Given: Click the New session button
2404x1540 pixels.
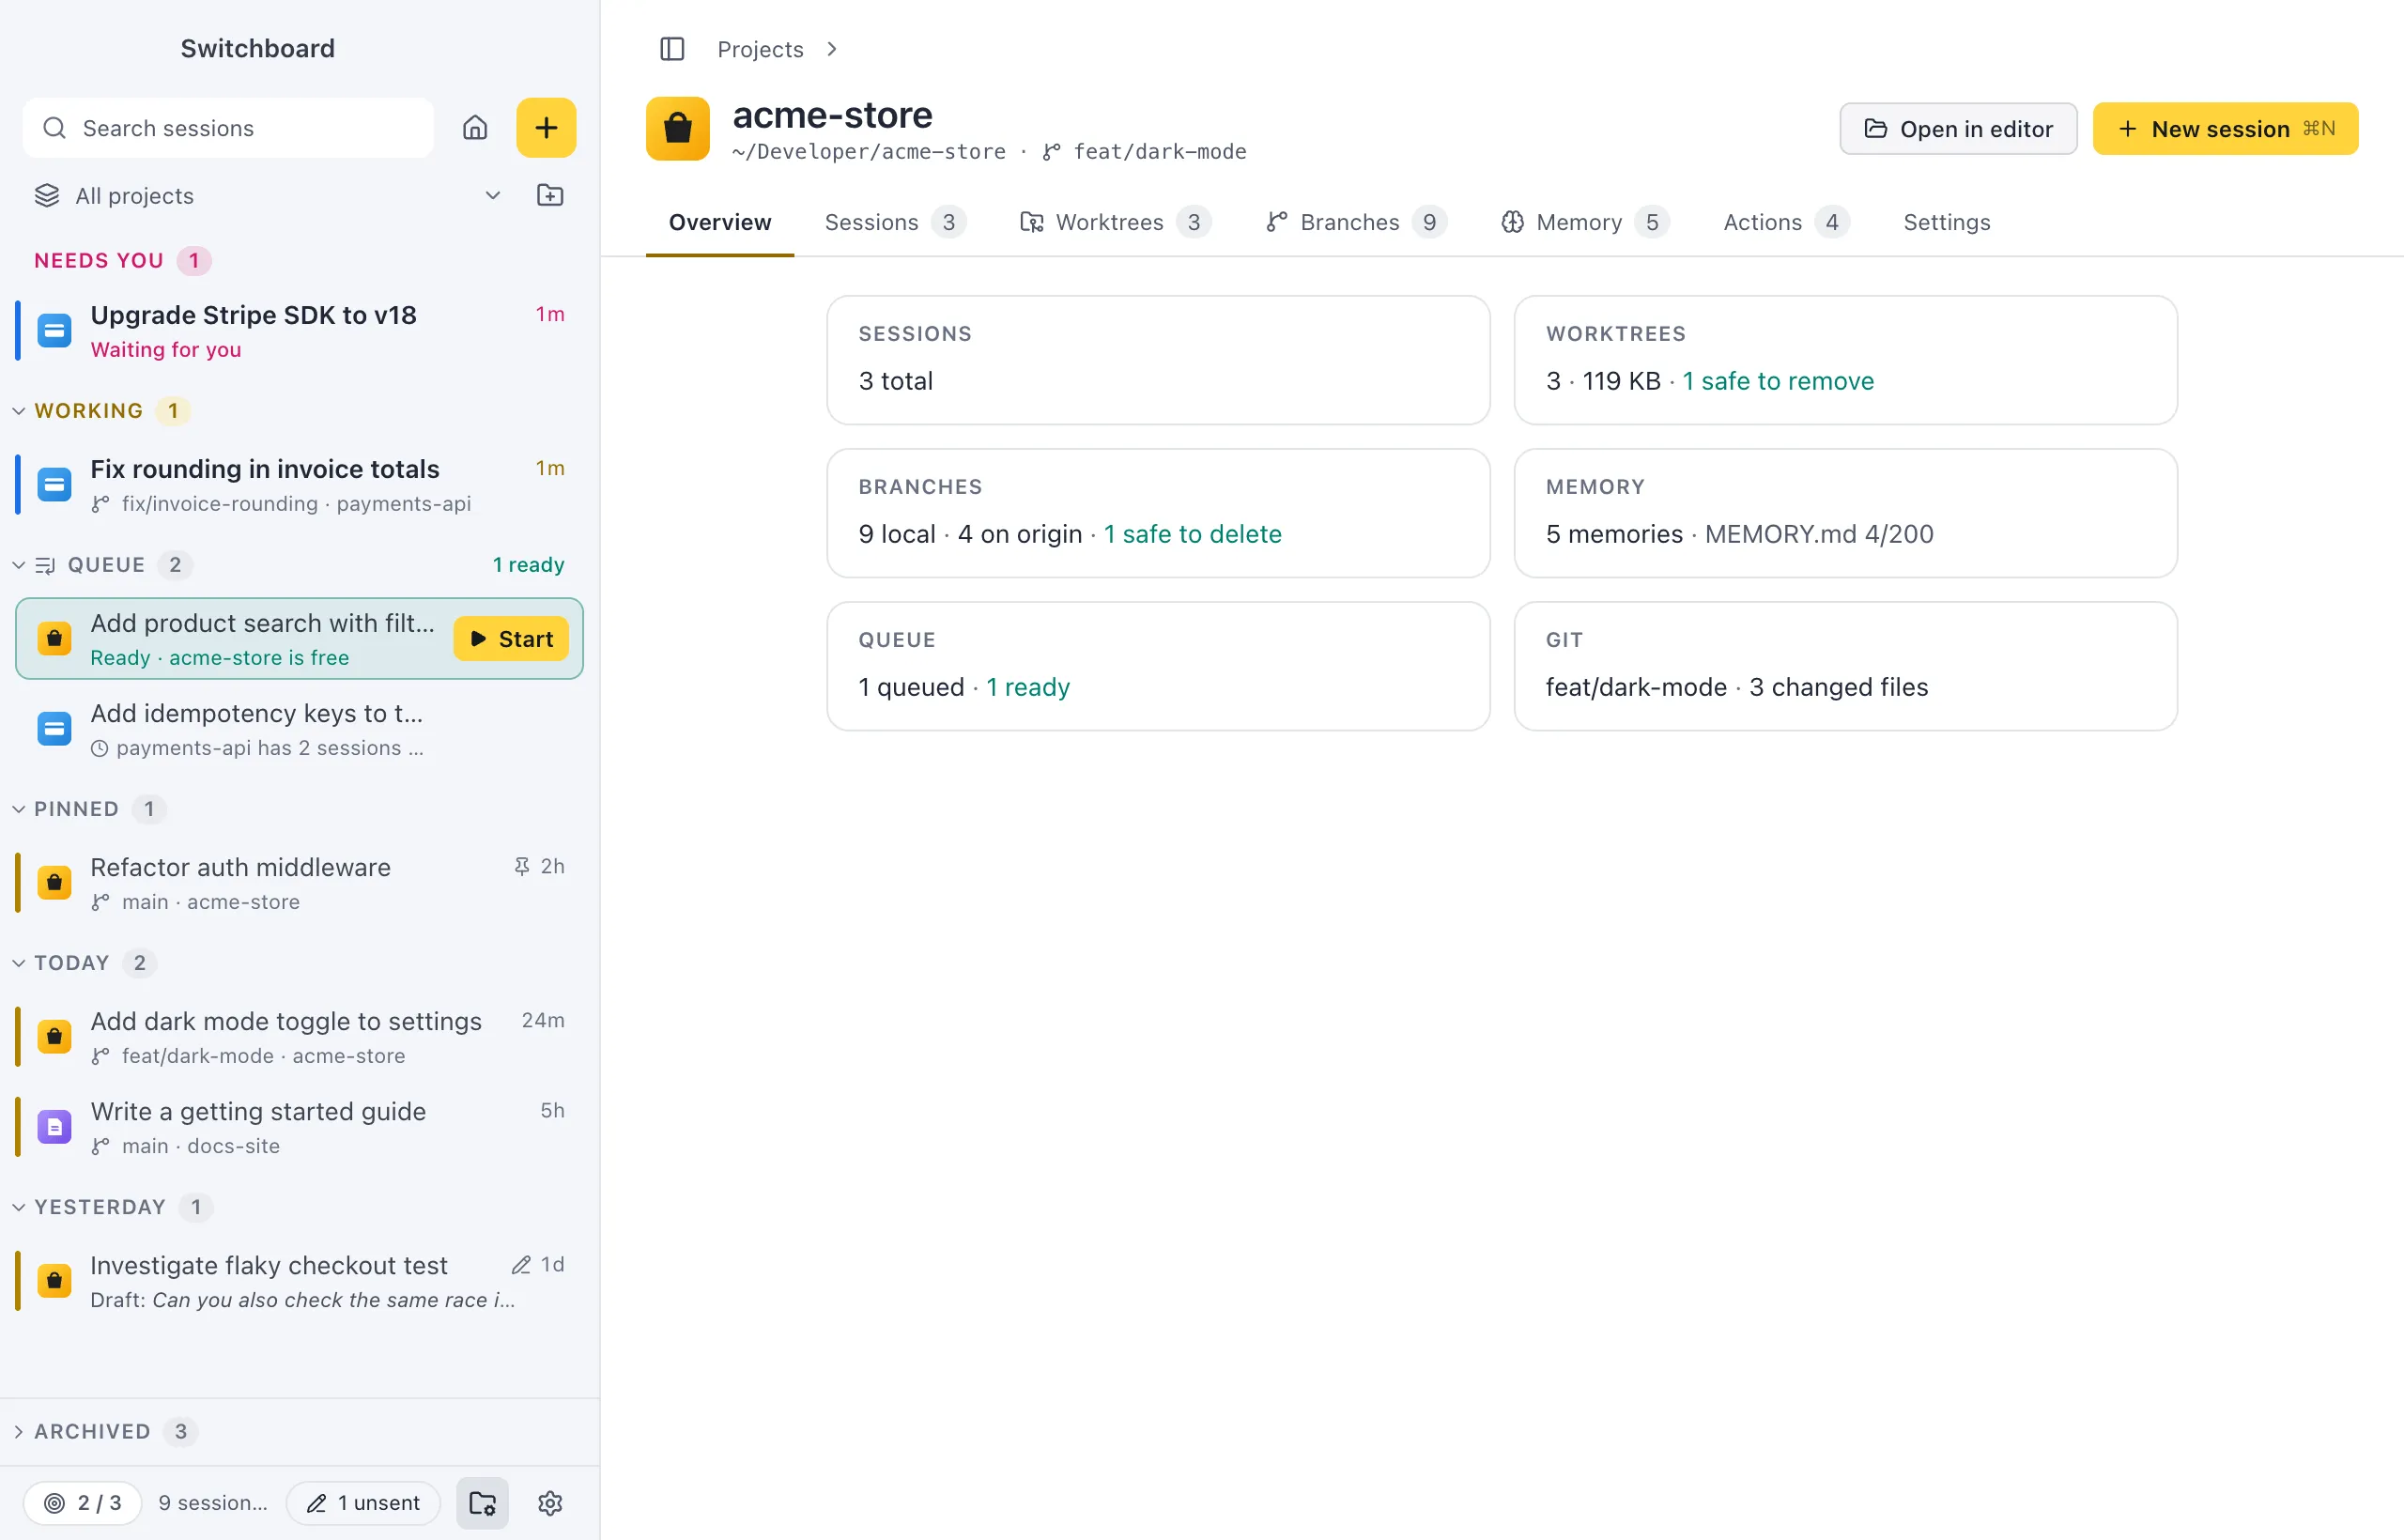Looking at the screenshot, I should click(x=2225, y=129).
